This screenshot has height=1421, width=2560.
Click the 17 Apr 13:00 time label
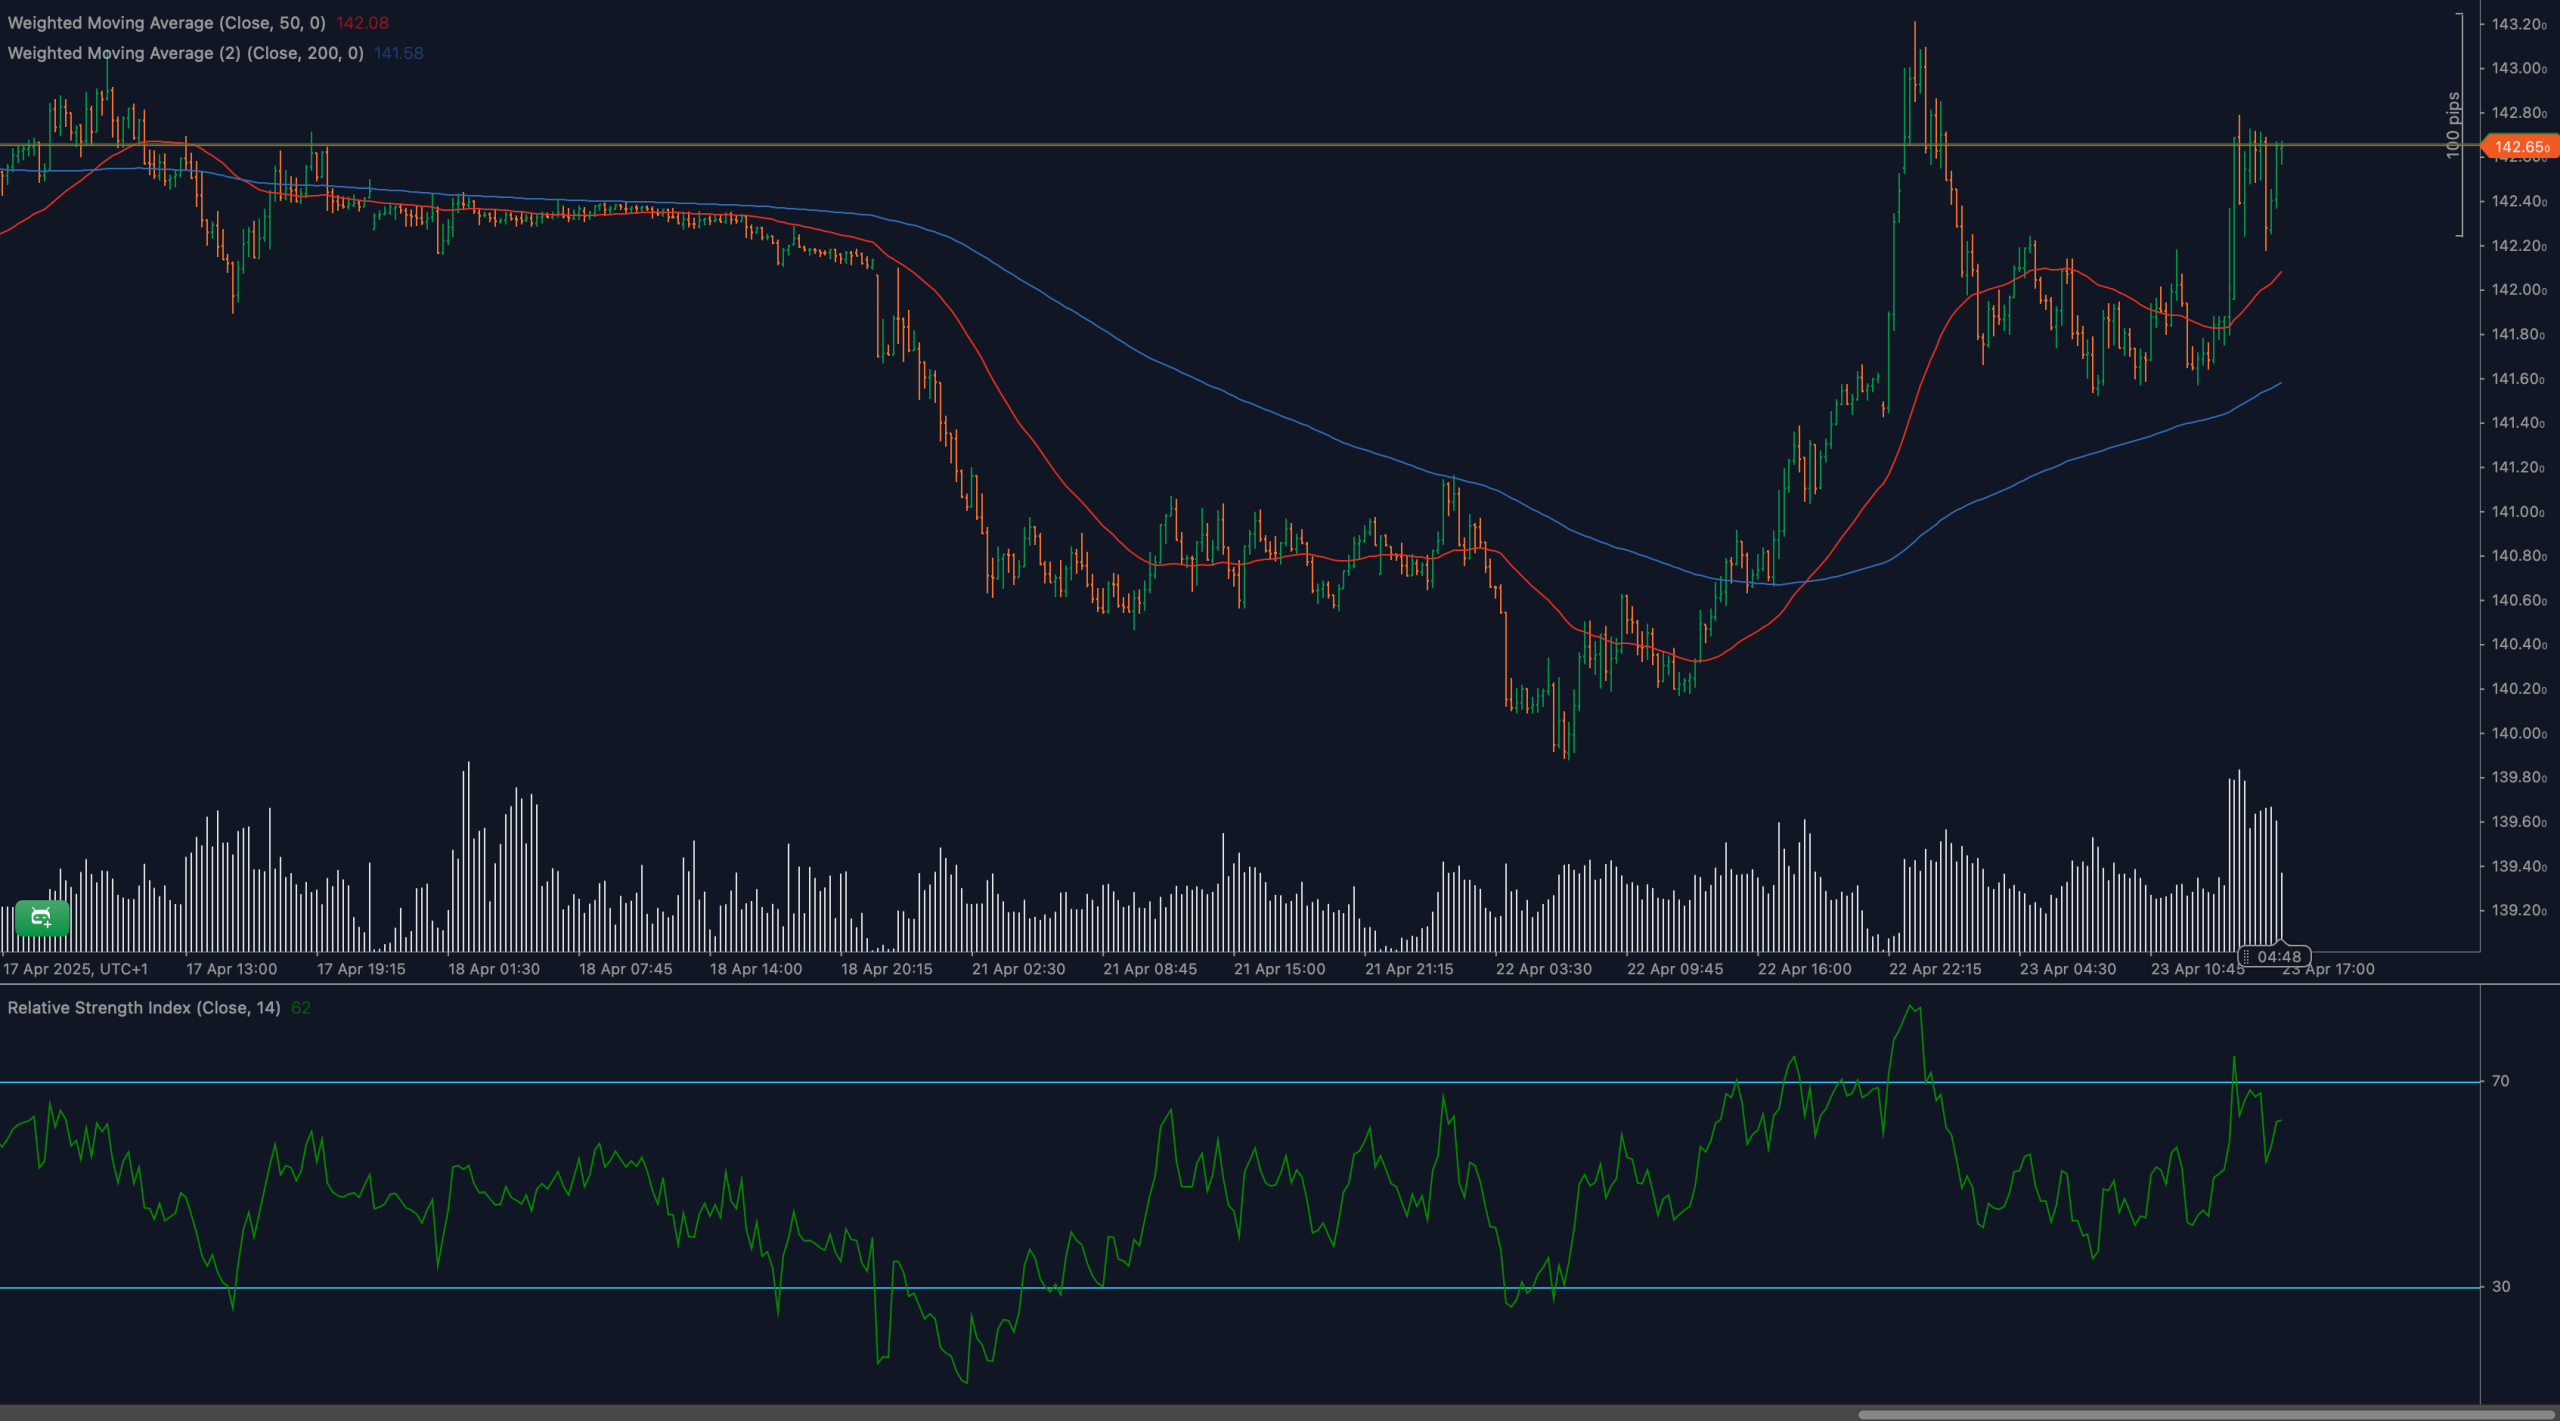(232, 969)
